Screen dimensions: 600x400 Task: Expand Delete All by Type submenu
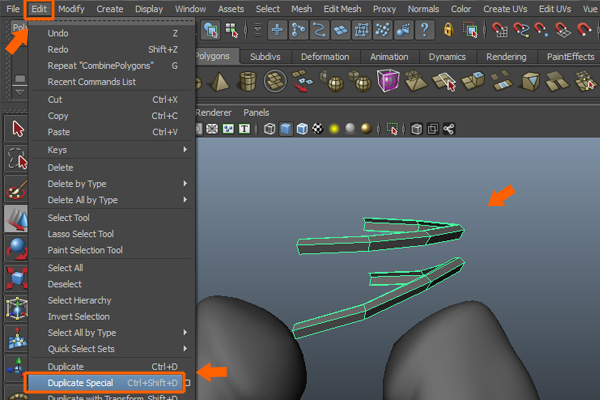112,200
